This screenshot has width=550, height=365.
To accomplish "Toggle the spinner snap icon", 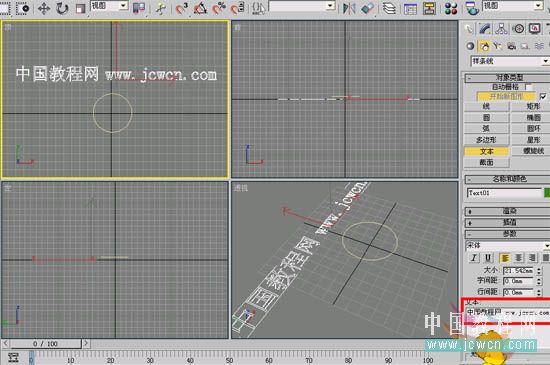I will (x=238, y=8).
